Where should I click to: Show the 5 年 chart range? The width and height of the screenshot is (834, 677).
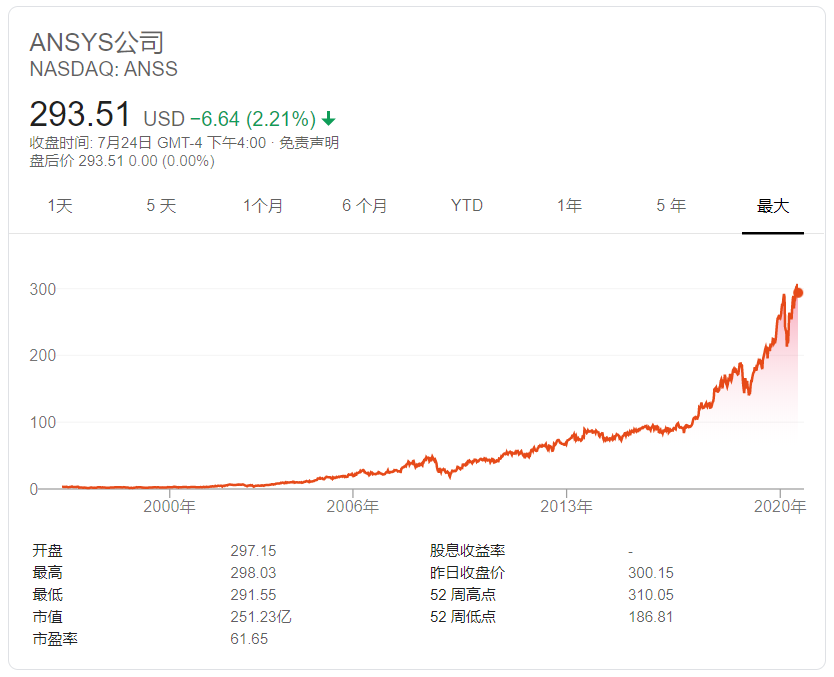tap(671, 205)
